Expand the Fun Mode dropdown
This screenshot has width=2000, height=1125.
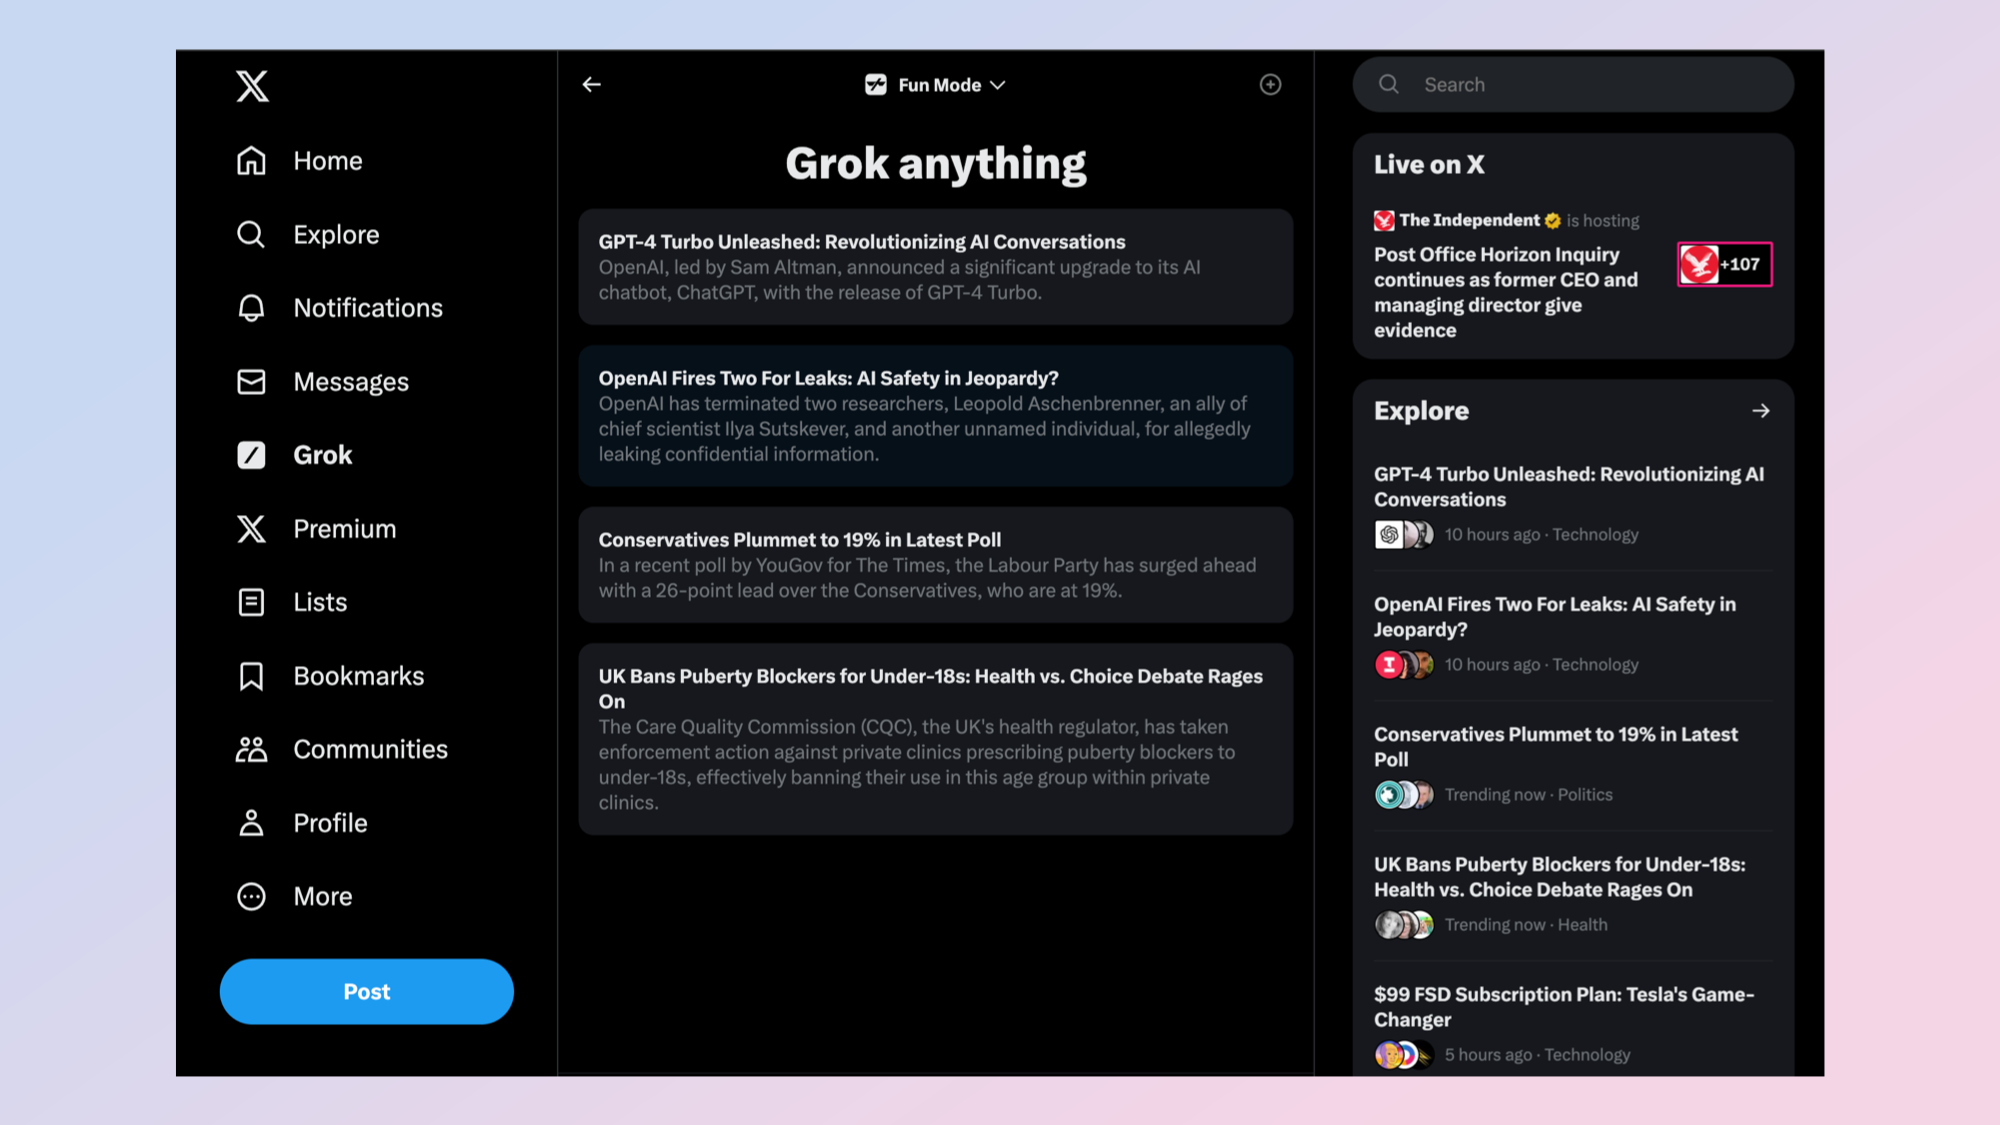[x=935, y=85]
